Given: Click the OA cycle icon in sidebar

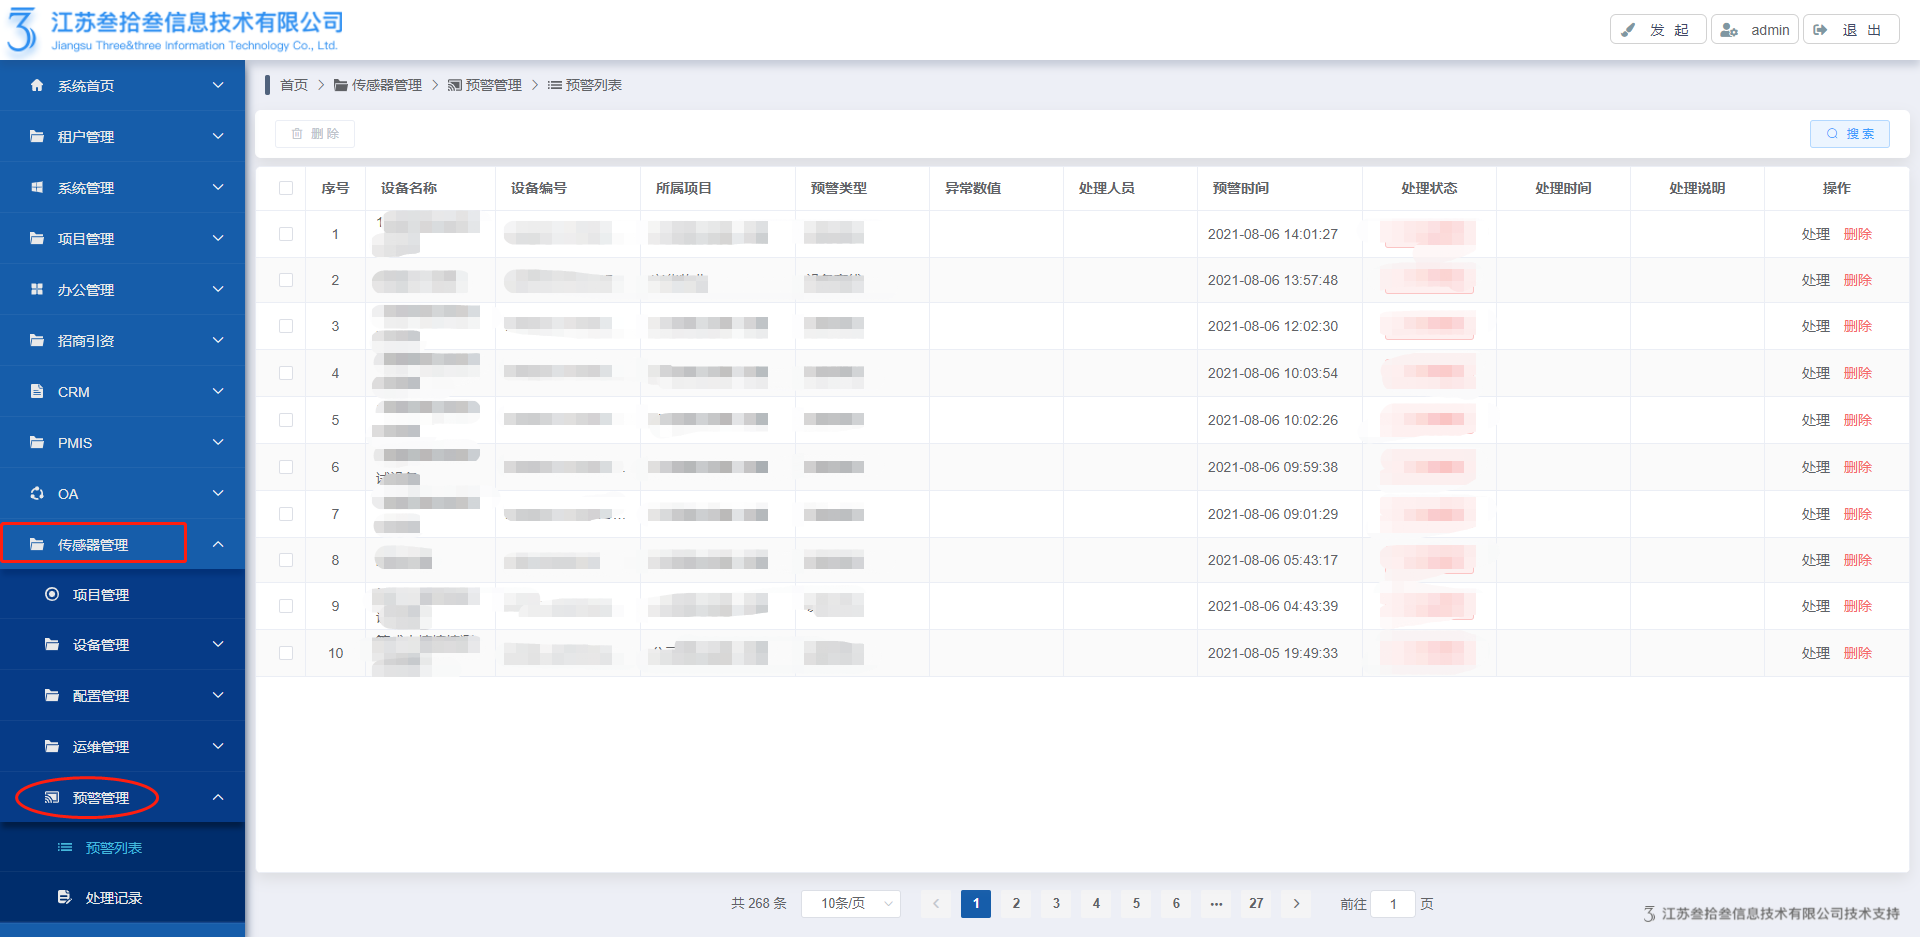Looking at the screenshot, I should click(37, 494).
